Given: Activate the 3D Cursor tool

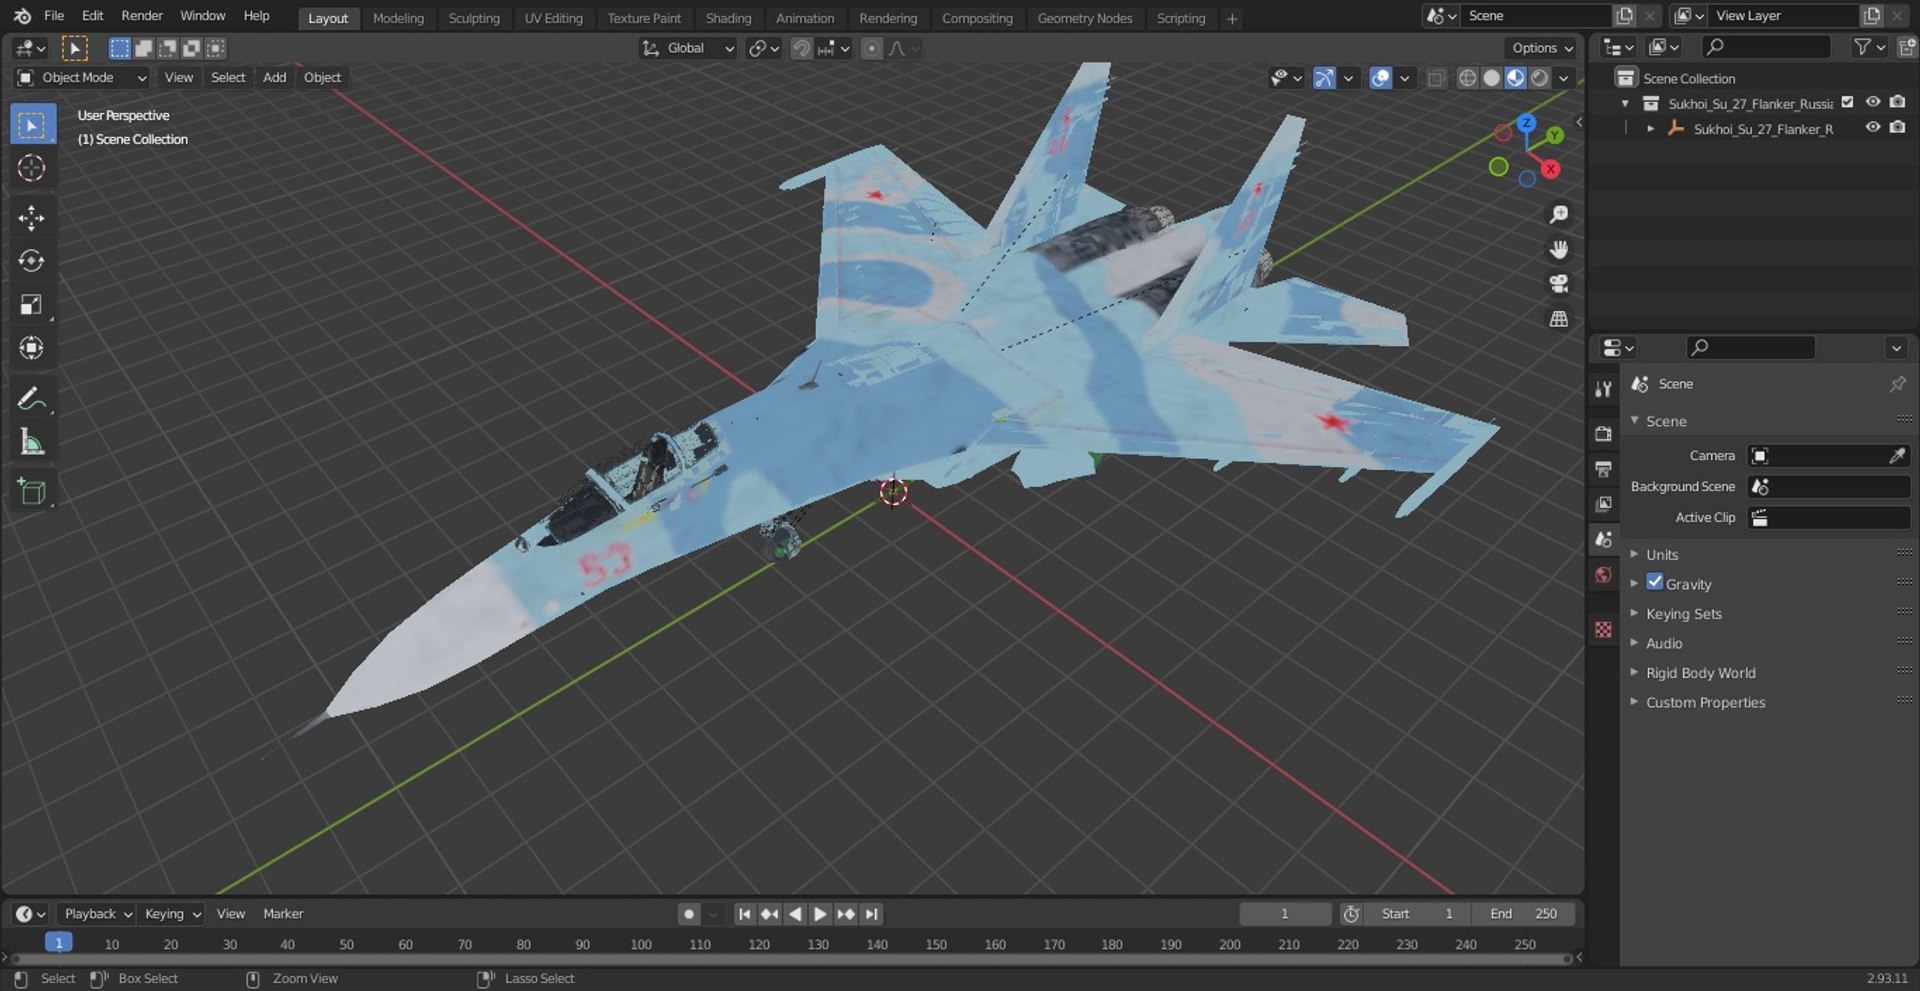Looking at the screenshot, I should [x=32, y=168].
